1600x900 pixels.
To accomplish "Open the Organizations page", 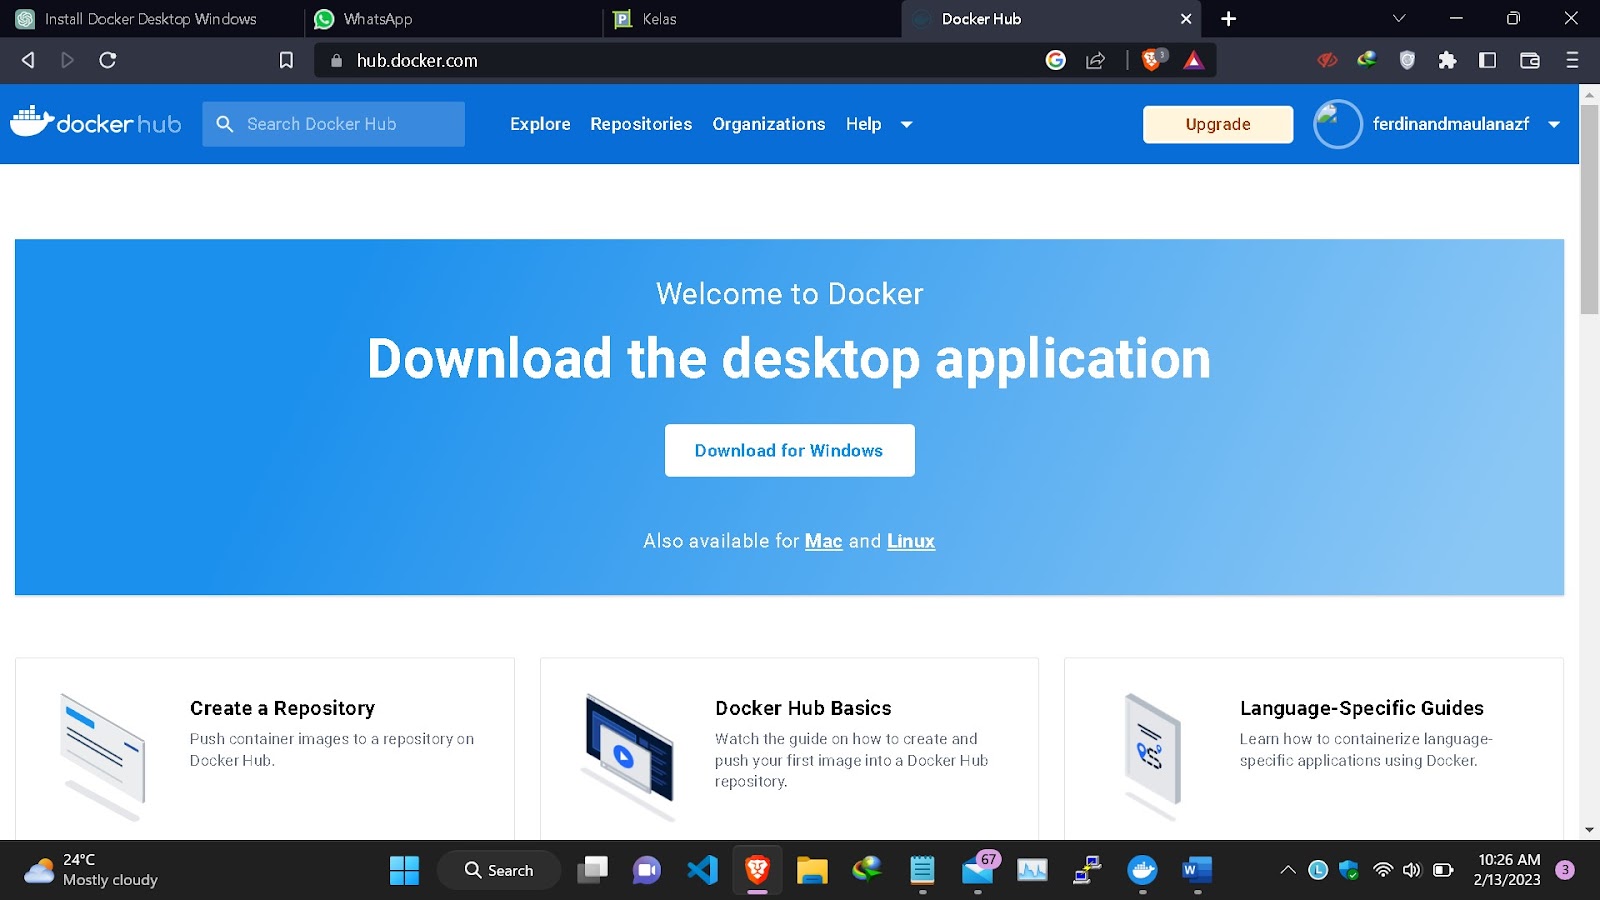I will pos(769,124).
